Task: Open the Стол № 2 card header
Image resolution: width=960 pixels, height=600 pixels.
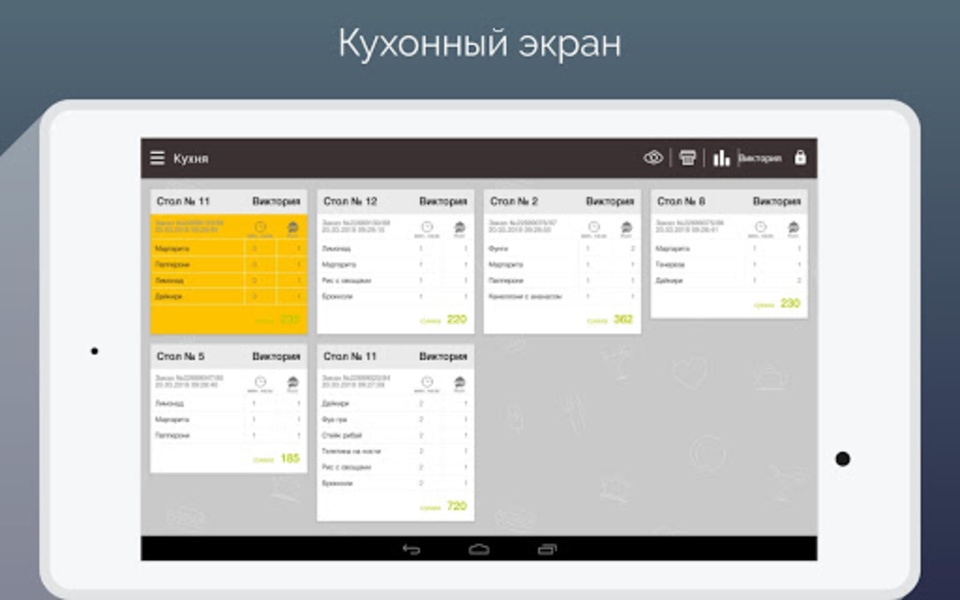Action: click(x=562, y=201)
